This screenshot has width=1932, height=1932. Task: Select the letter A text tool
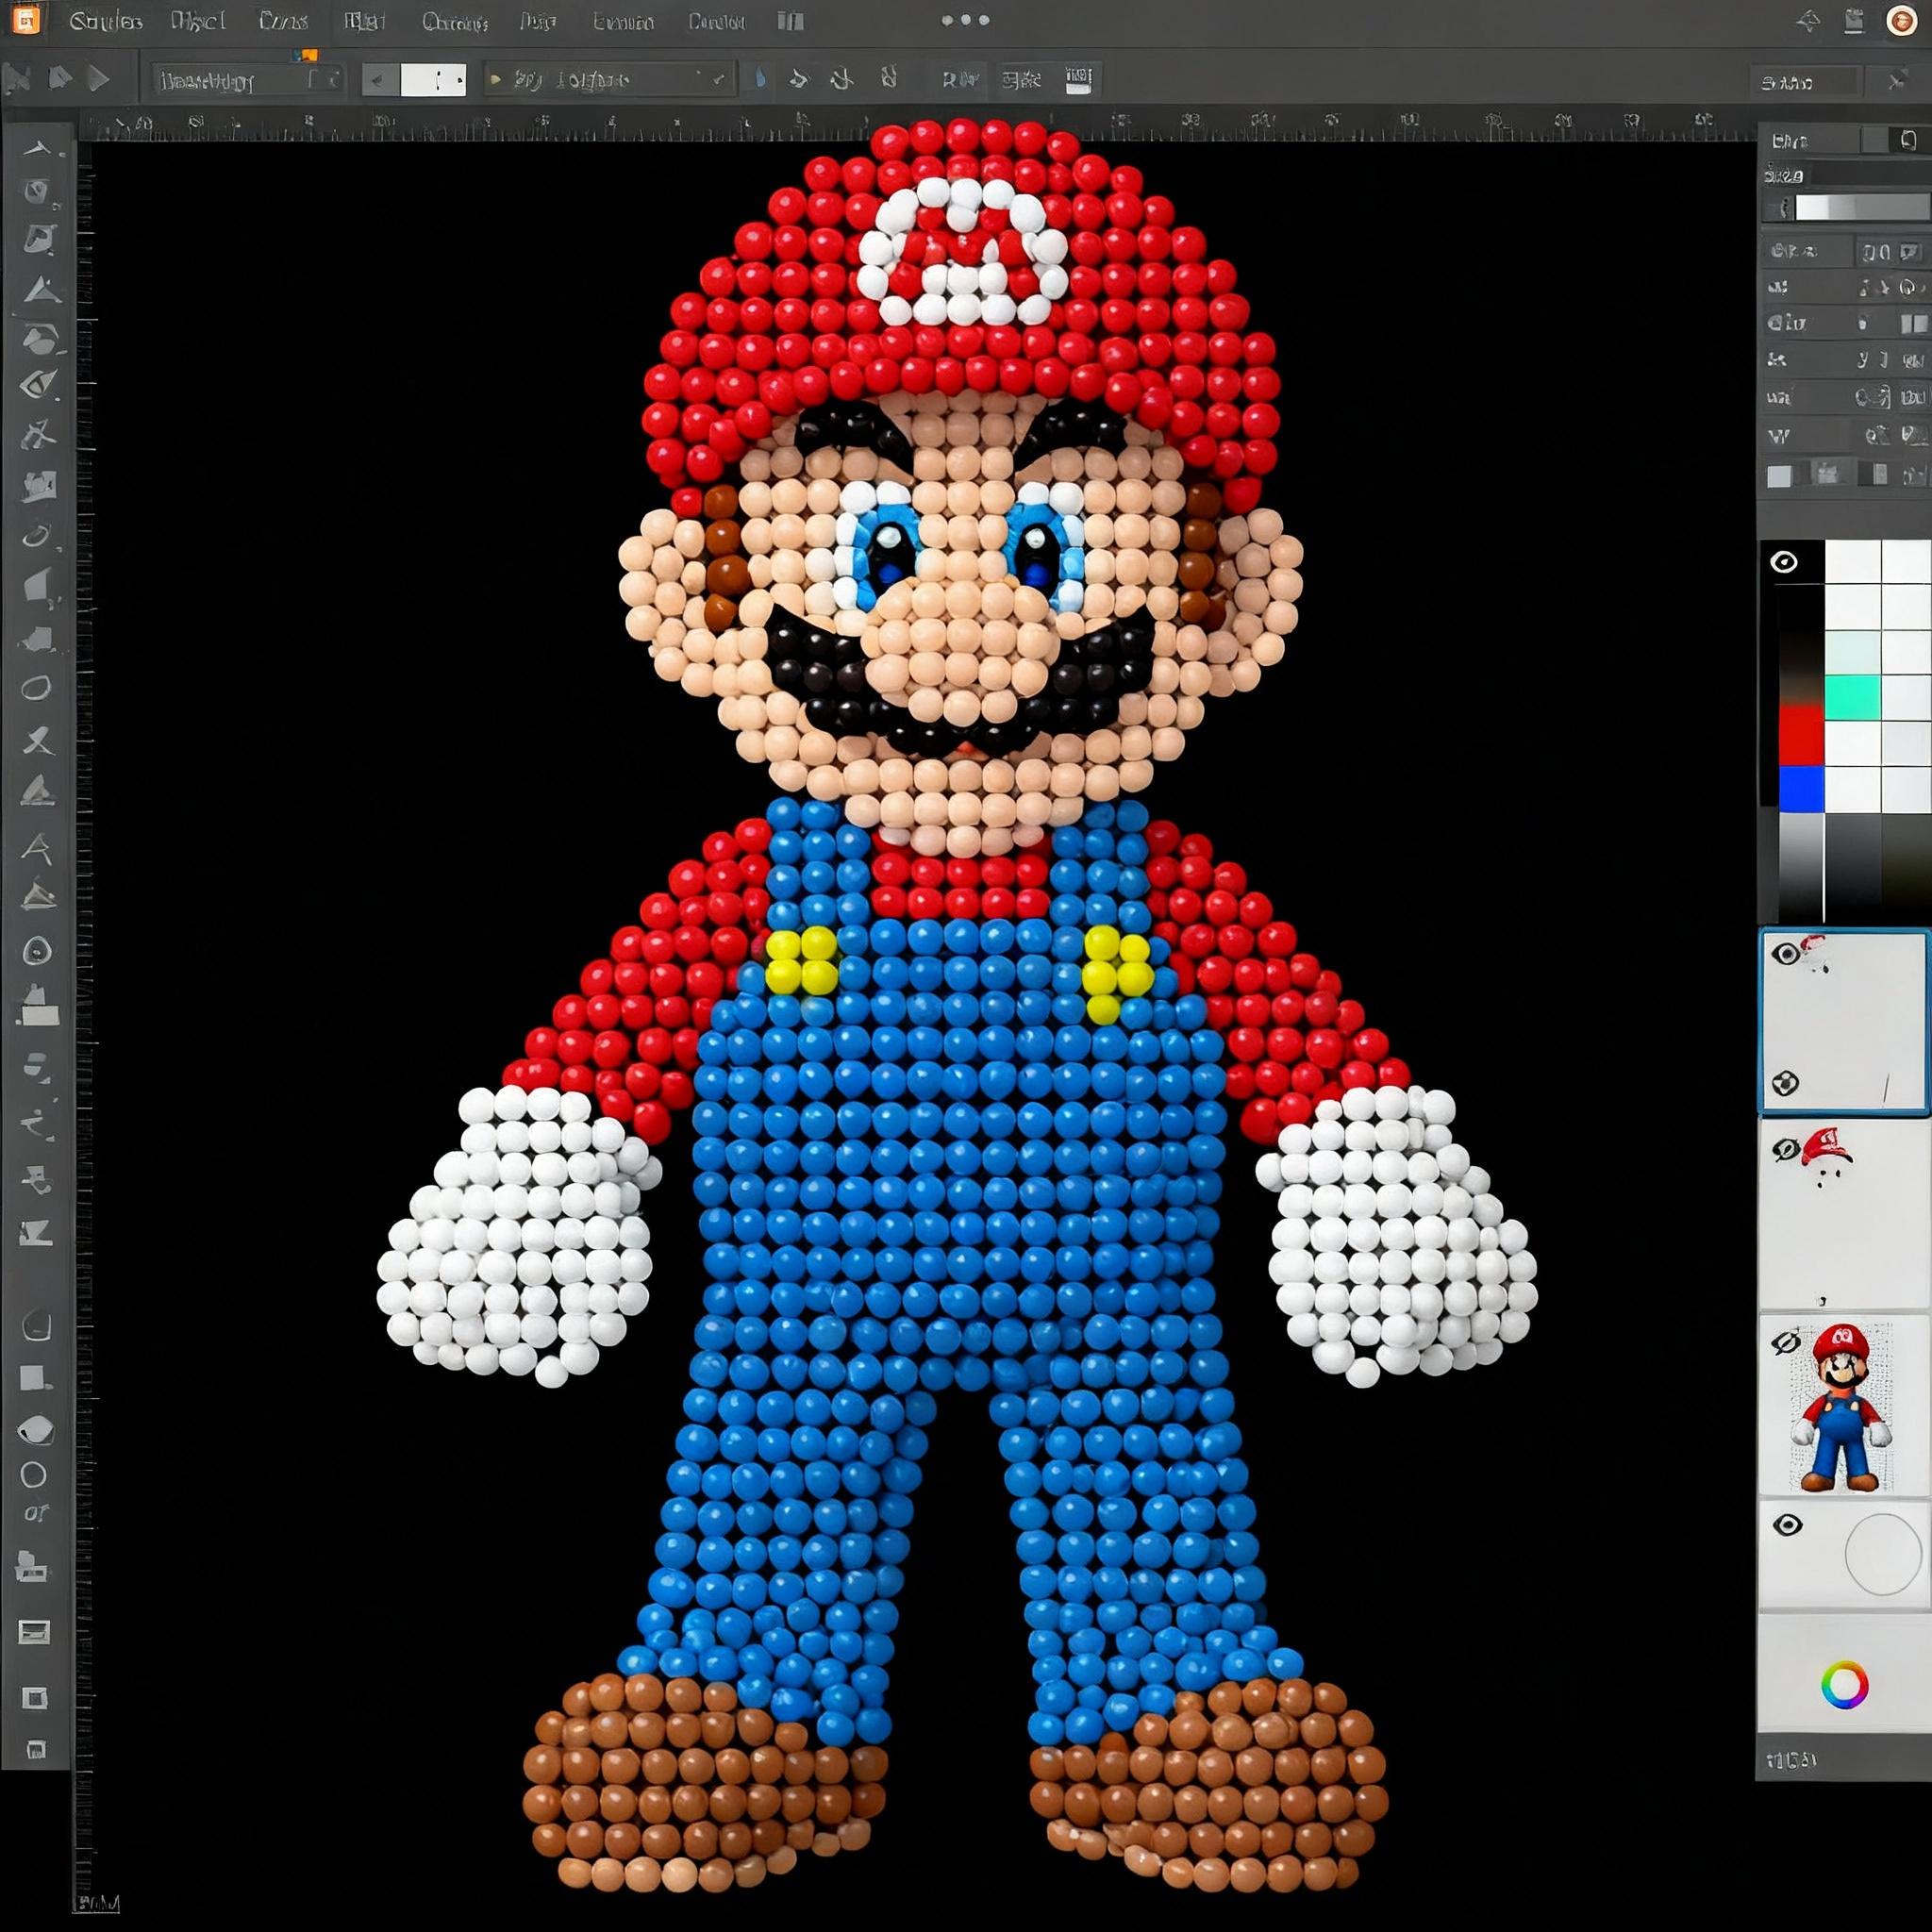[x=37, y=849]
